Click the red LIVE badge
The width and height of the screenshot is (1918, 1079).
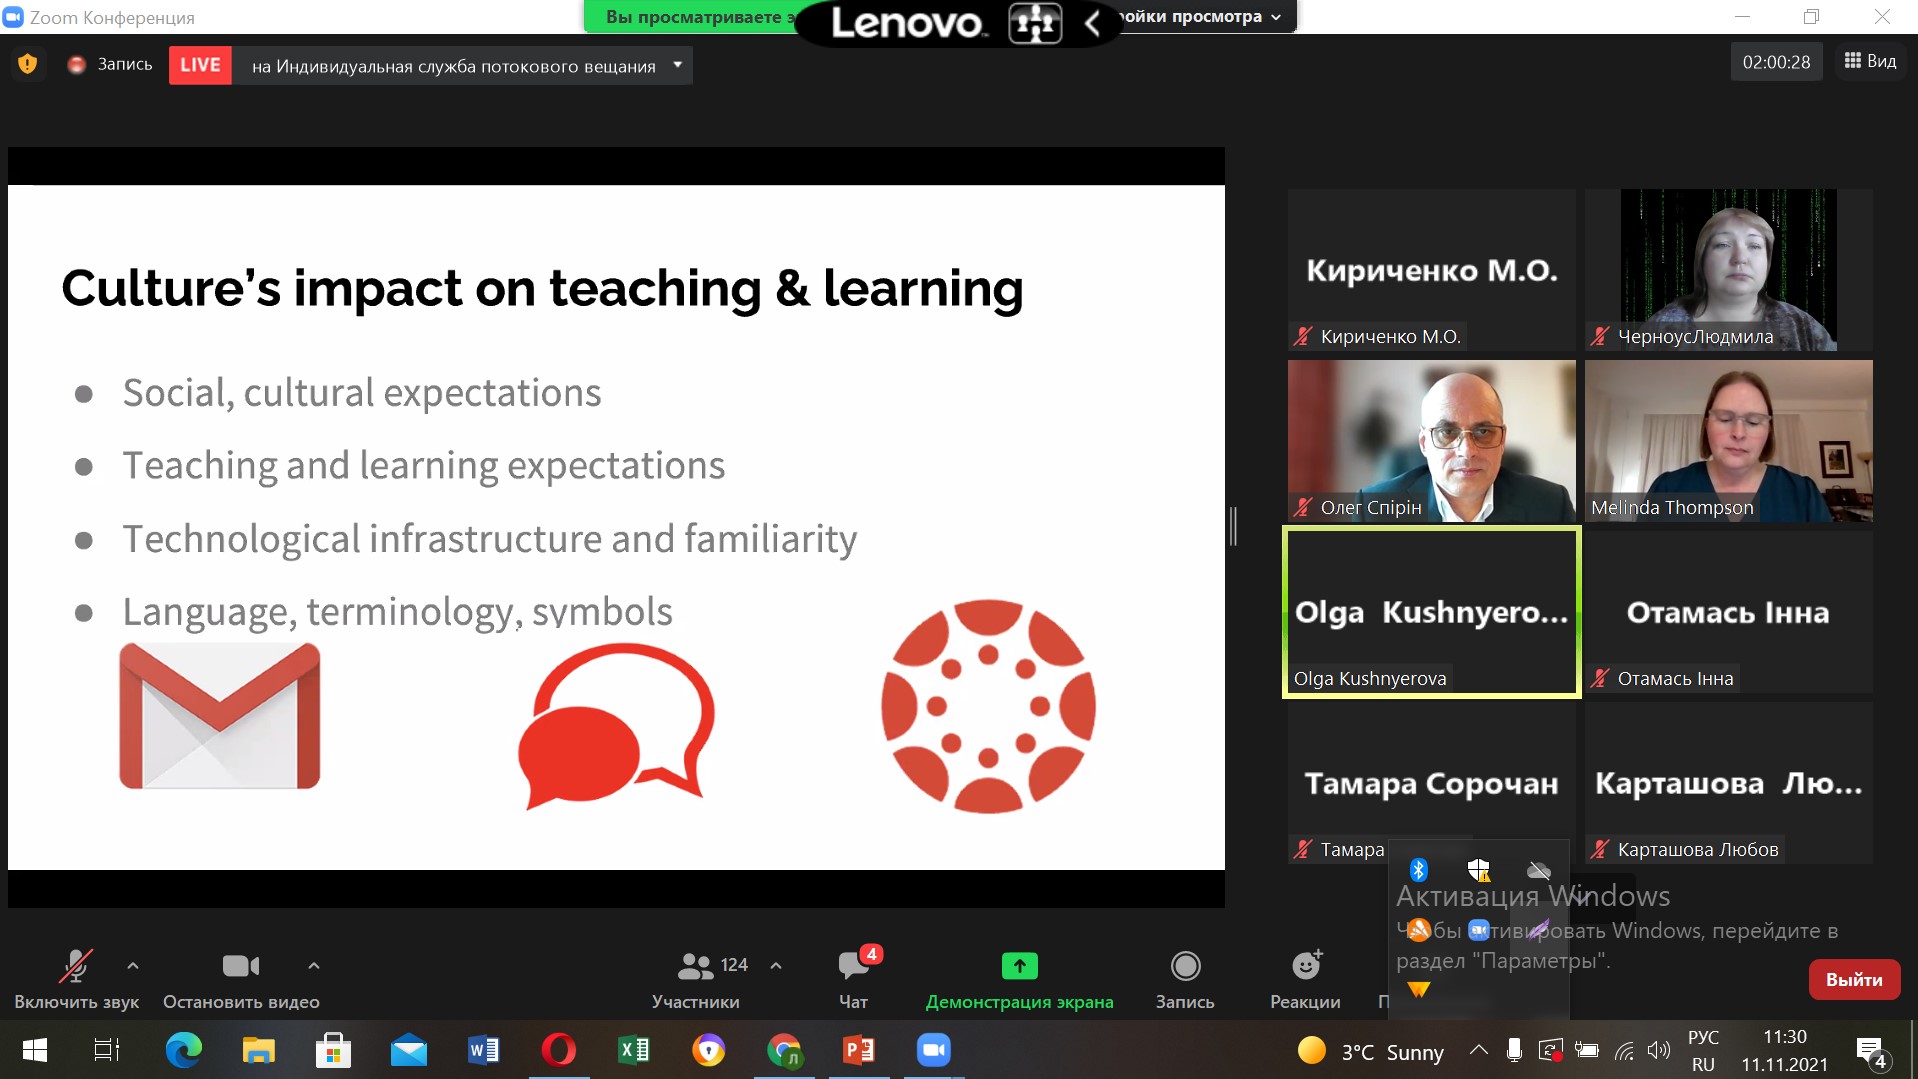coord(200,65)
